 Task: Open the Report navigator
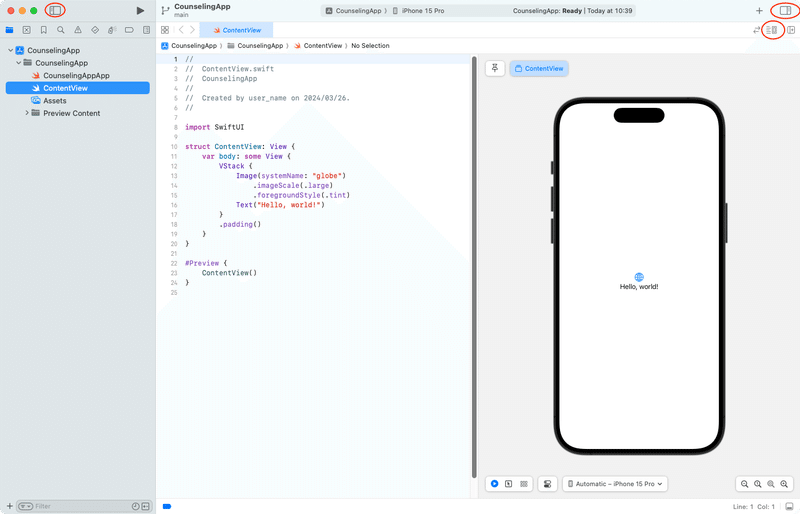coord(146,30)
